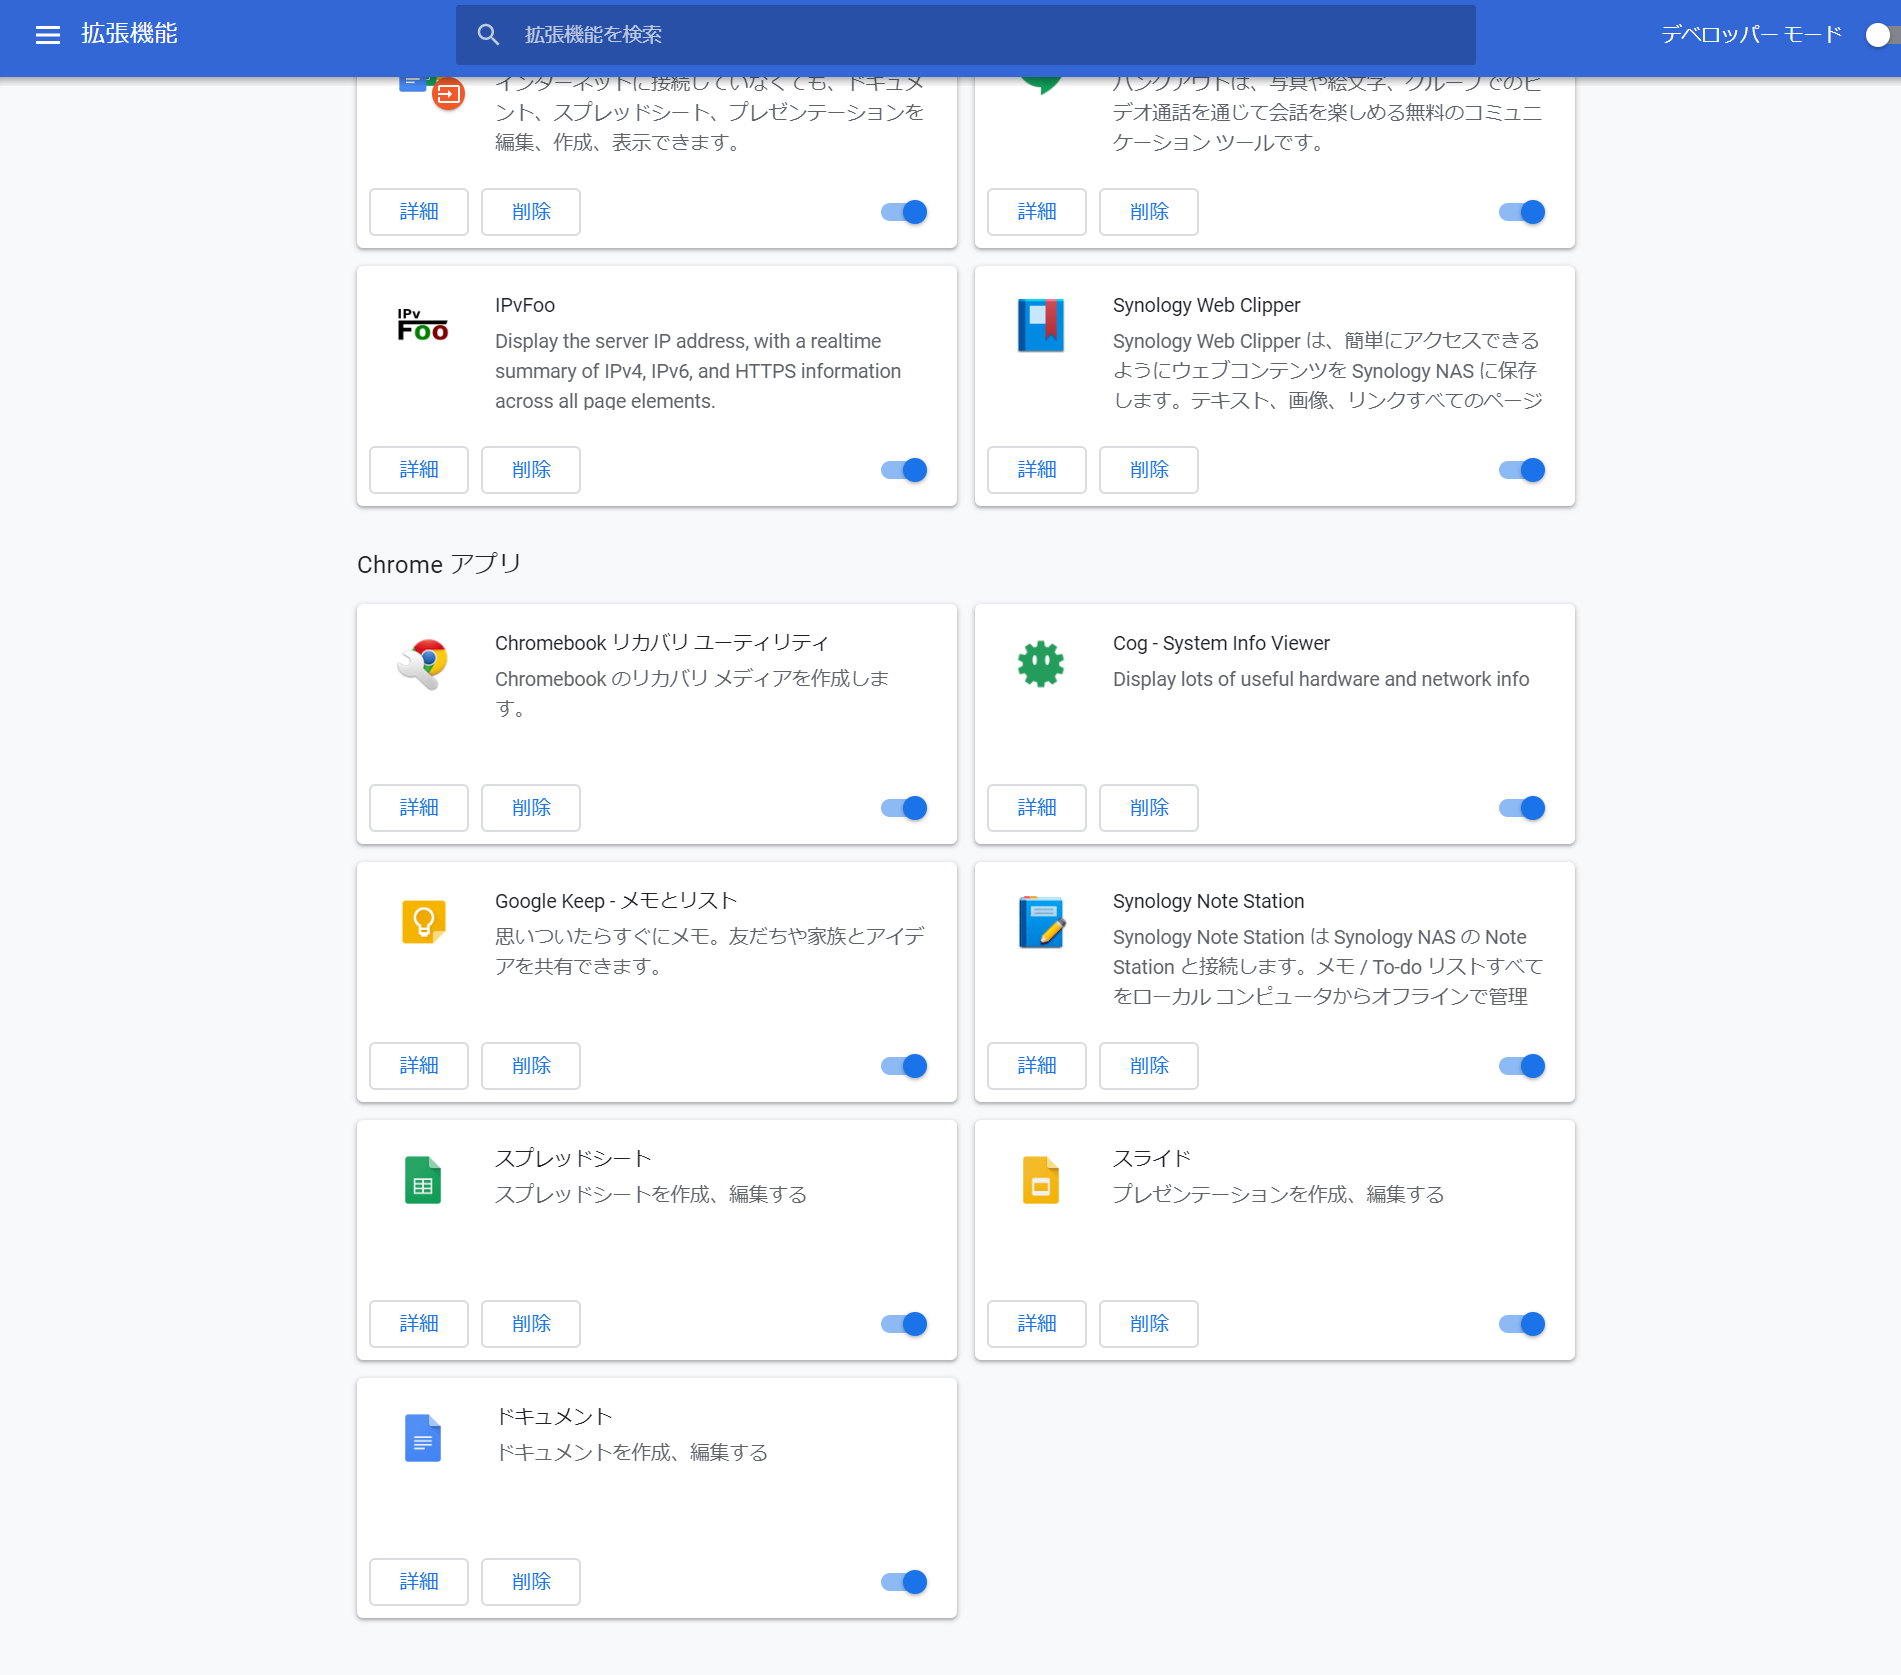Click the Cog - System Info Viewer title
Viewport: 1901px width, 1675px height.
(1221, 643)
